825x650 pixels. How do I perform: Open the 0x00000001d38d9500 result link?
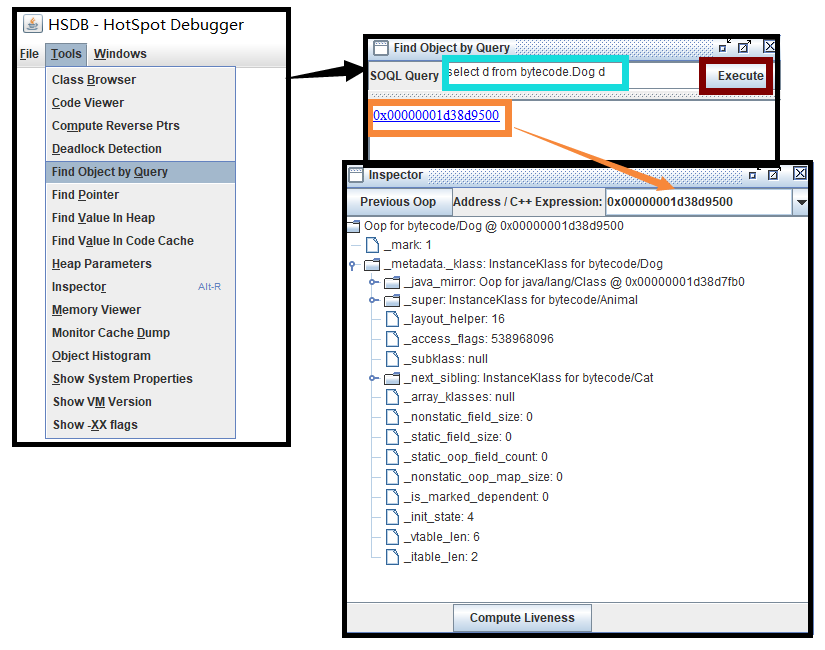click(436, 115)
